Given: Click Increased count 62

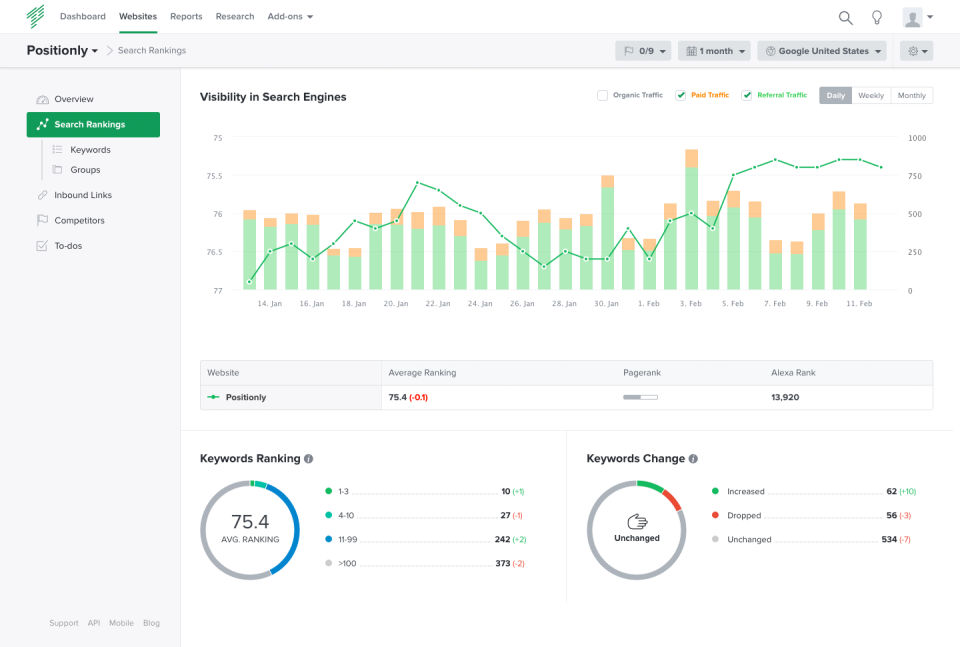Looking at the screenshot, I should pos(891,491).
